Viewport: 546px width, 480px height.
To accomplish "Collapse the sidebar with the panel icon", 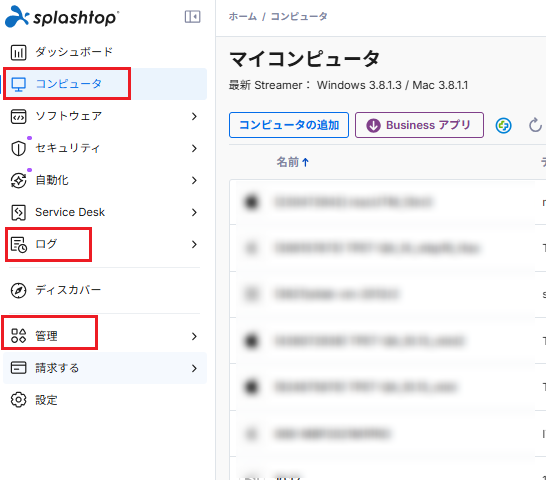I will point(192,16).
